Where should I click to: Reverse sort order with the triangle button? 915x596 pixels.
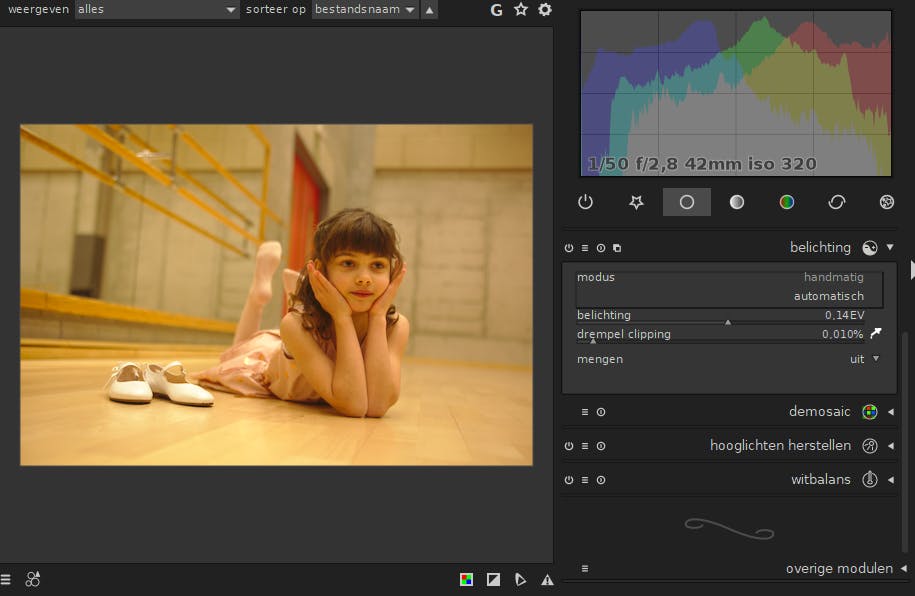[x=429, y=10]
